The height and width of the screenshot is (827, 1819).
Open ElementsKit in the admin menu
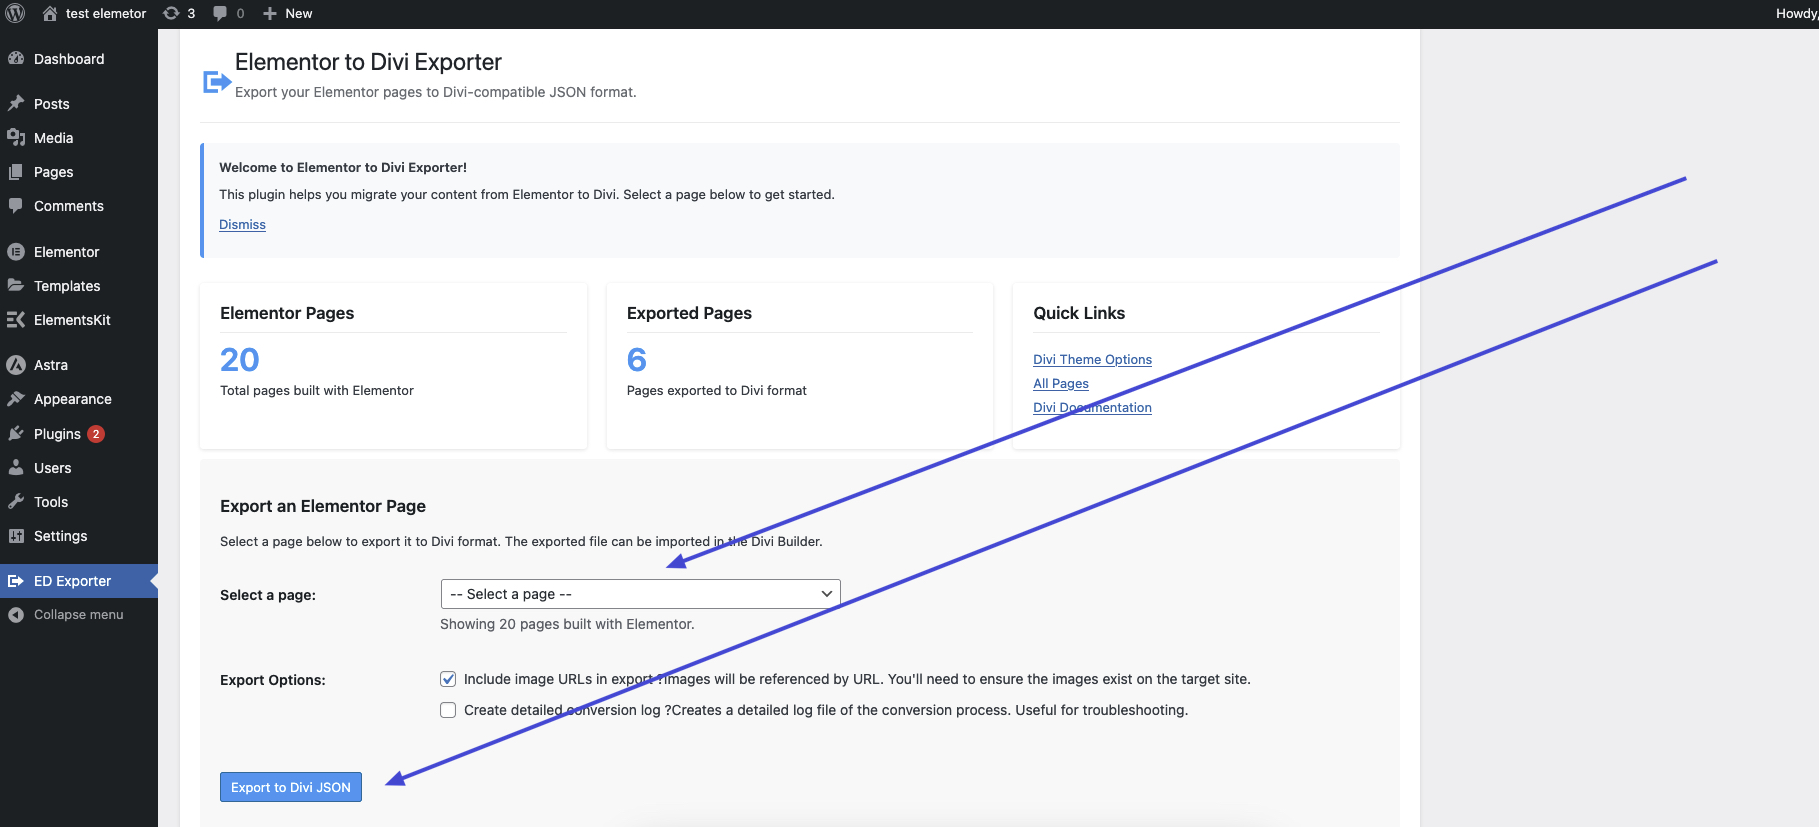[x=72, y=320]
